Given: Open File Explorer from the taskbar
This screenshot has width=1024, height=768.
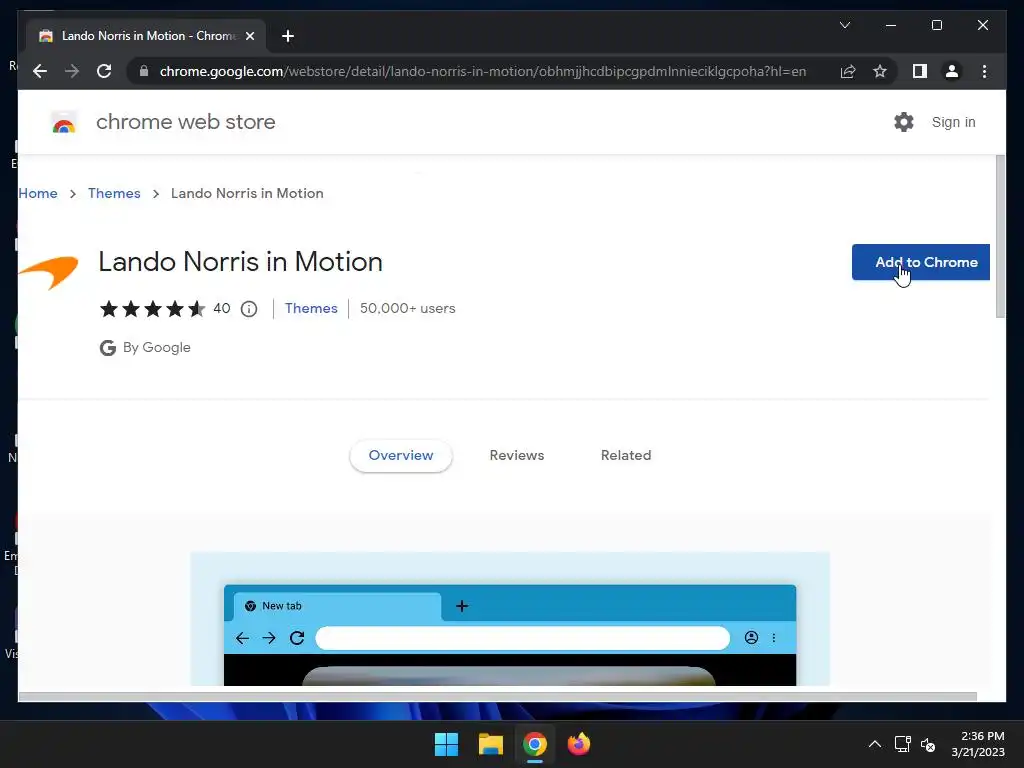Looking at the screenshot, I should coord(490,744).
